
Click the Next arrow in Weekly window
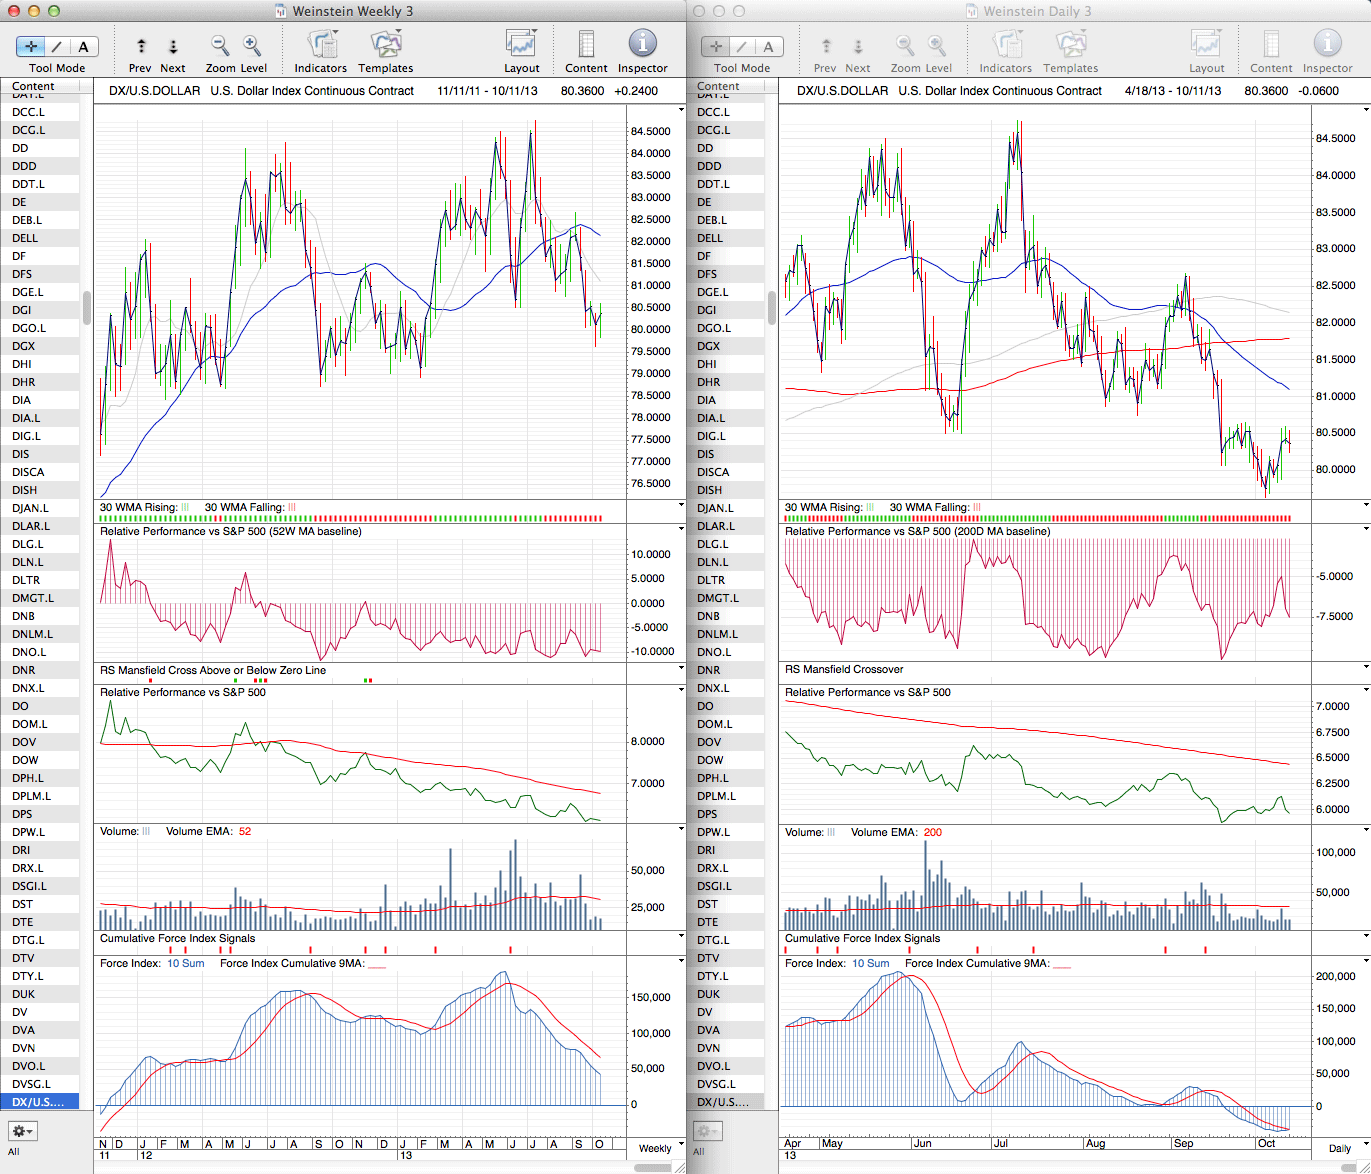(x=173, y=46)
